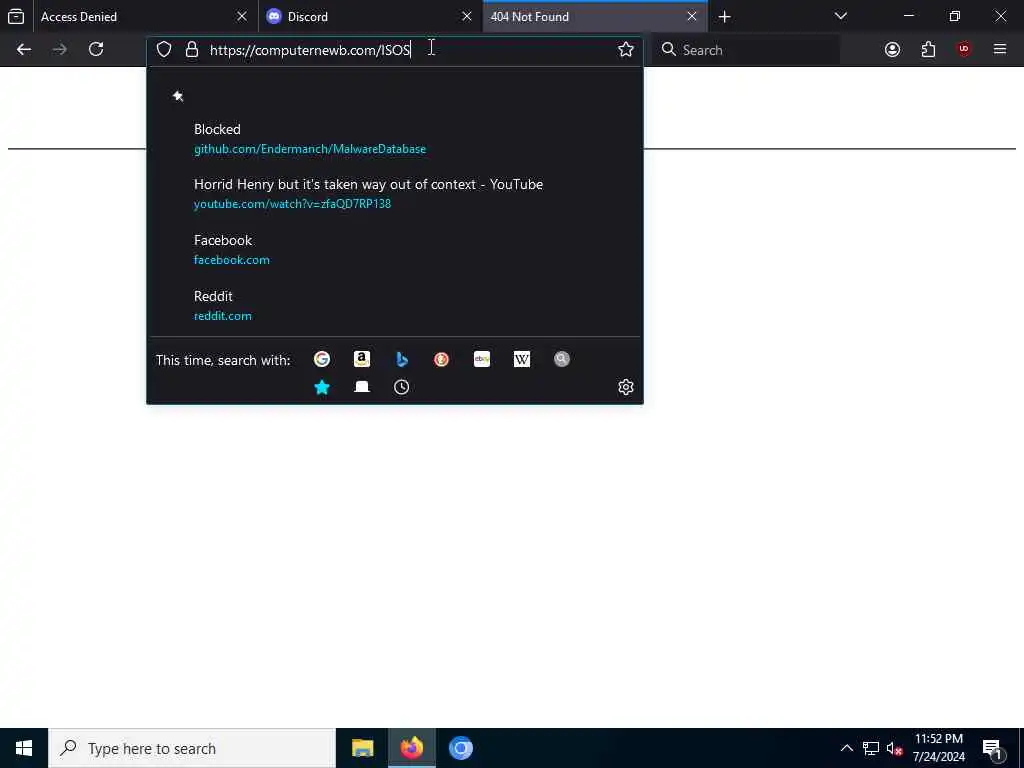Viewport: 1024px width, 768px height.
Task: Go back to the previous page
Action: tap(24, 50)
